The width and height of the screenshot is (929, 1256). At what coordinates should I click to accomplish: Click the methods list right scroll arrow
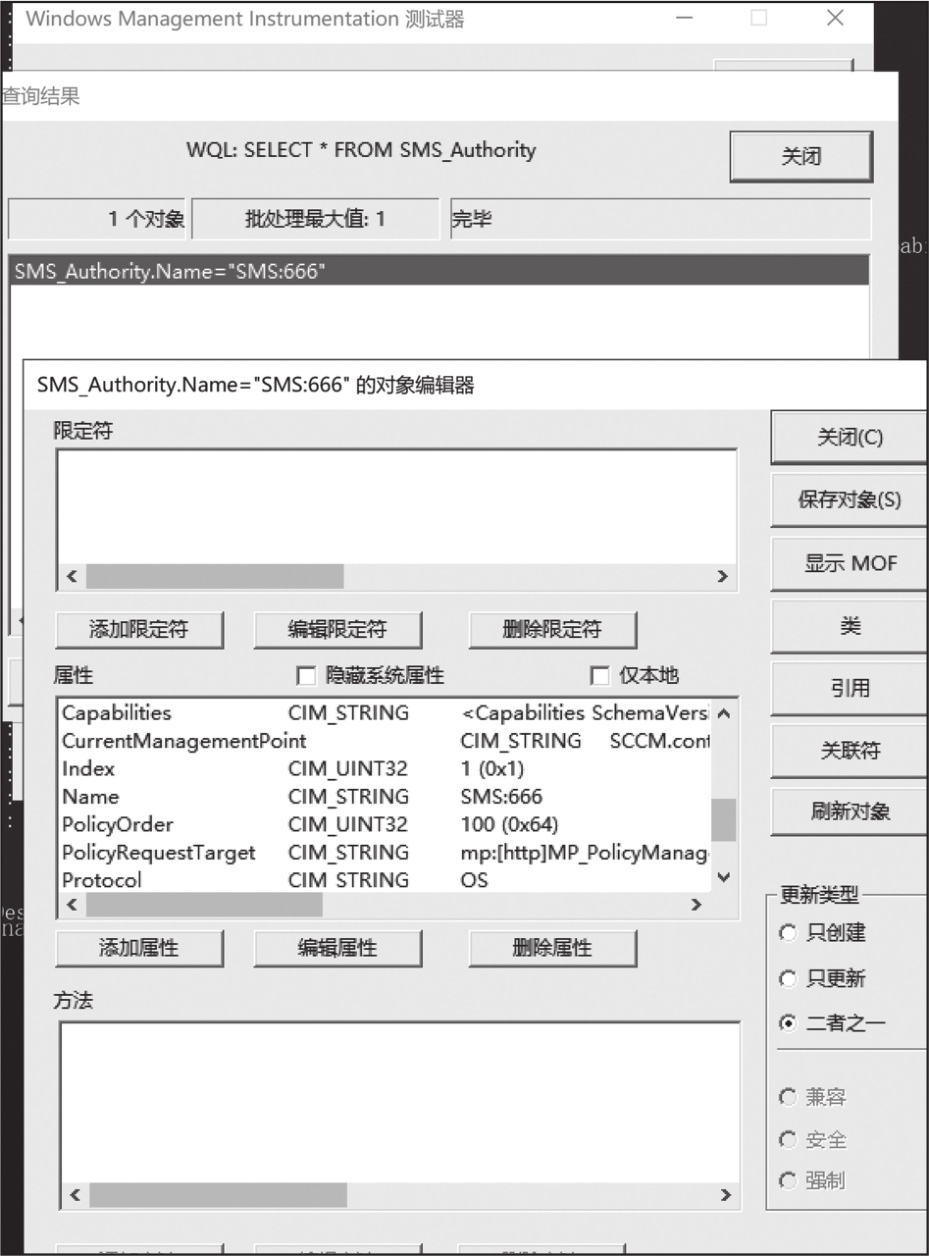click(726, 1195)
